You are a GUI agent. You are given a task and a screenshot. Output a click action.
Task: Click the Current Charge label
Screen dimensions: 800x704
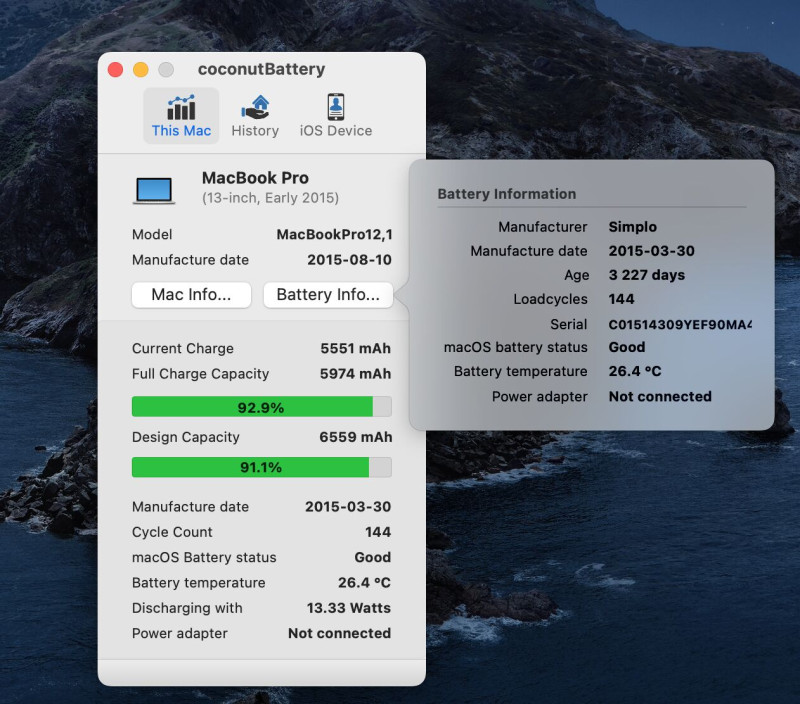pyautogui.click(x=183, y=348)
